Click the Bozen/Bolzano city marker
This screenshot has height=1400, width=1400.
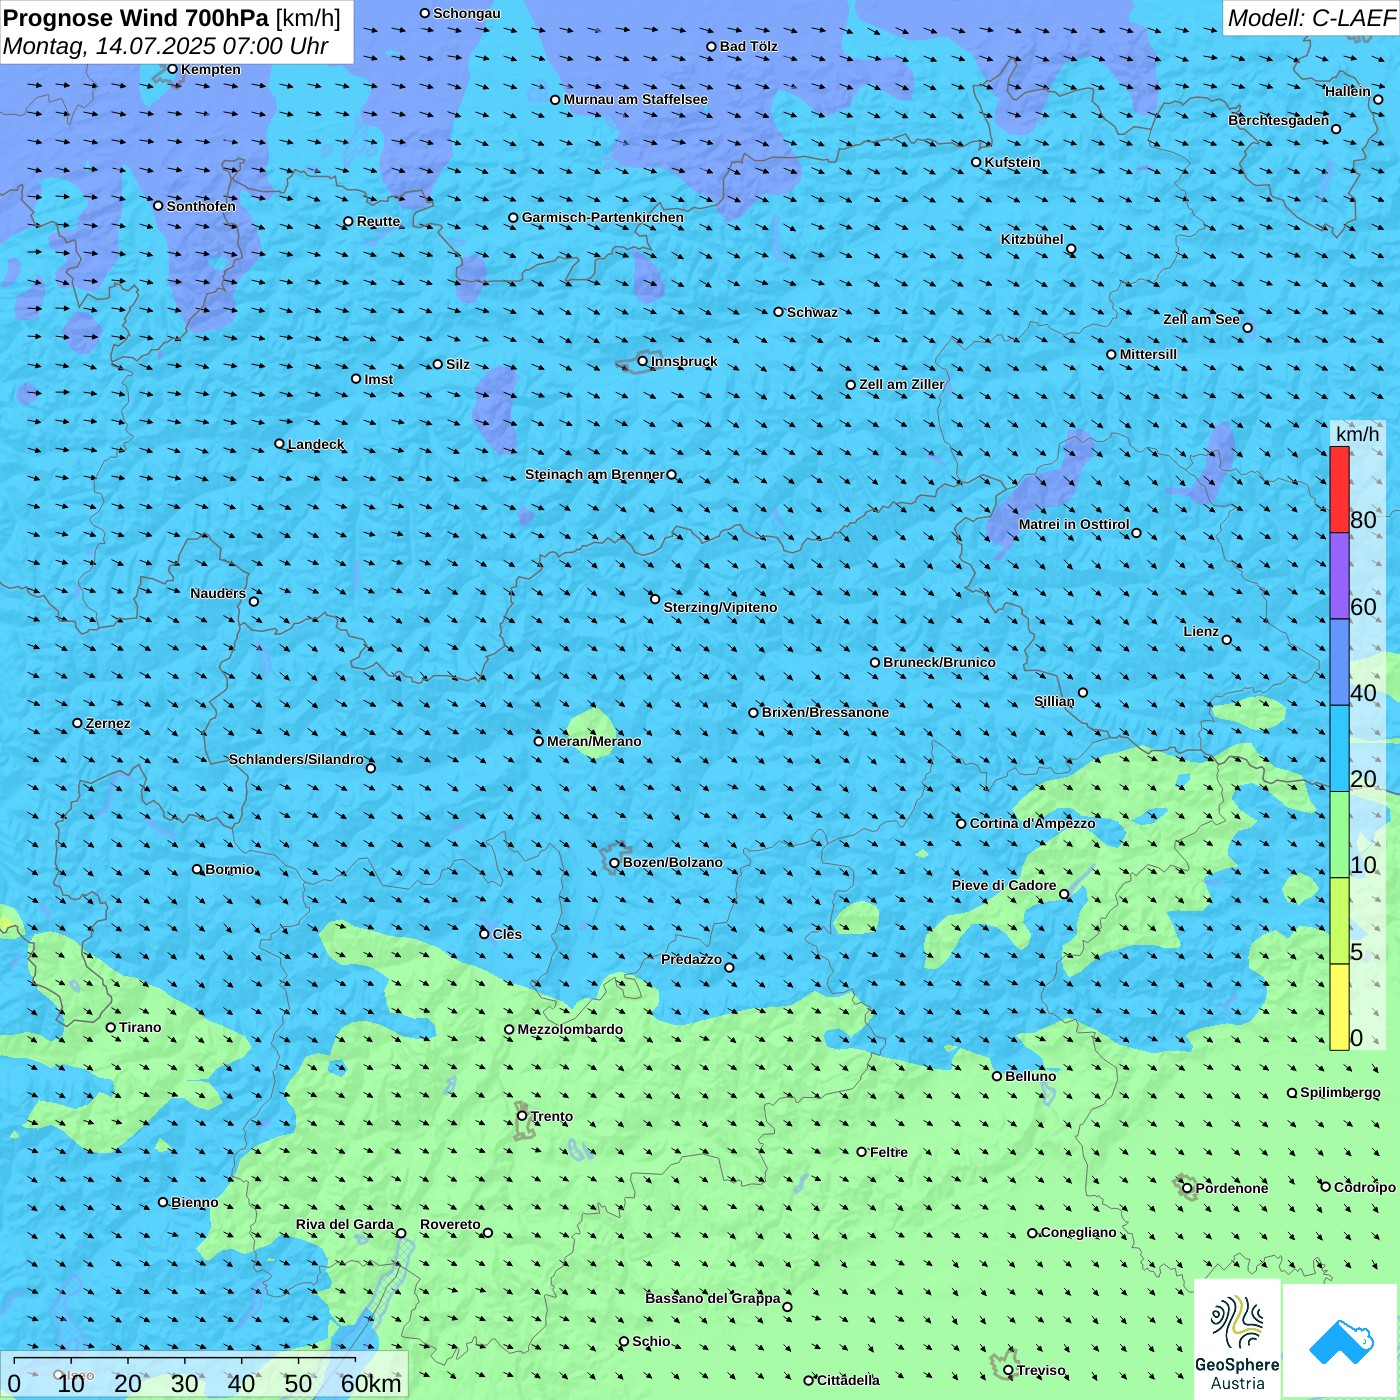click(x=615, y=862)
